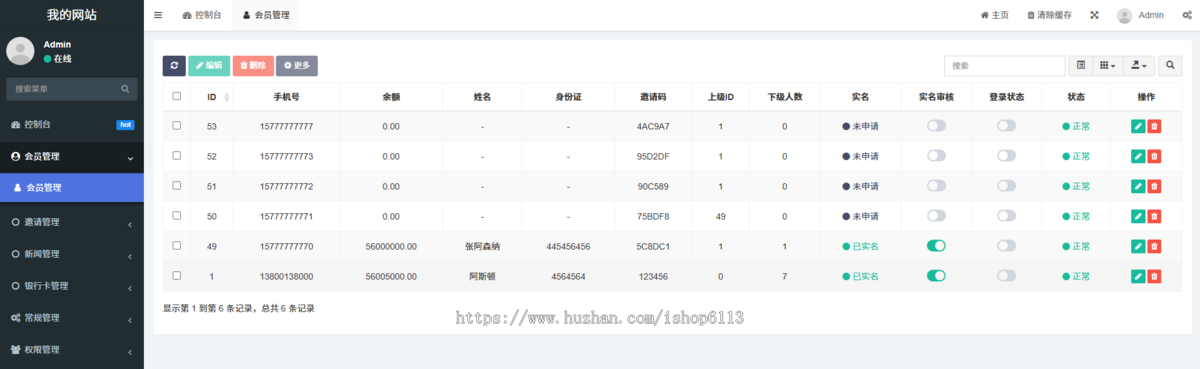
Task: Toggle 登录状态 switch for ID 53
Action: click(1006, 126)
